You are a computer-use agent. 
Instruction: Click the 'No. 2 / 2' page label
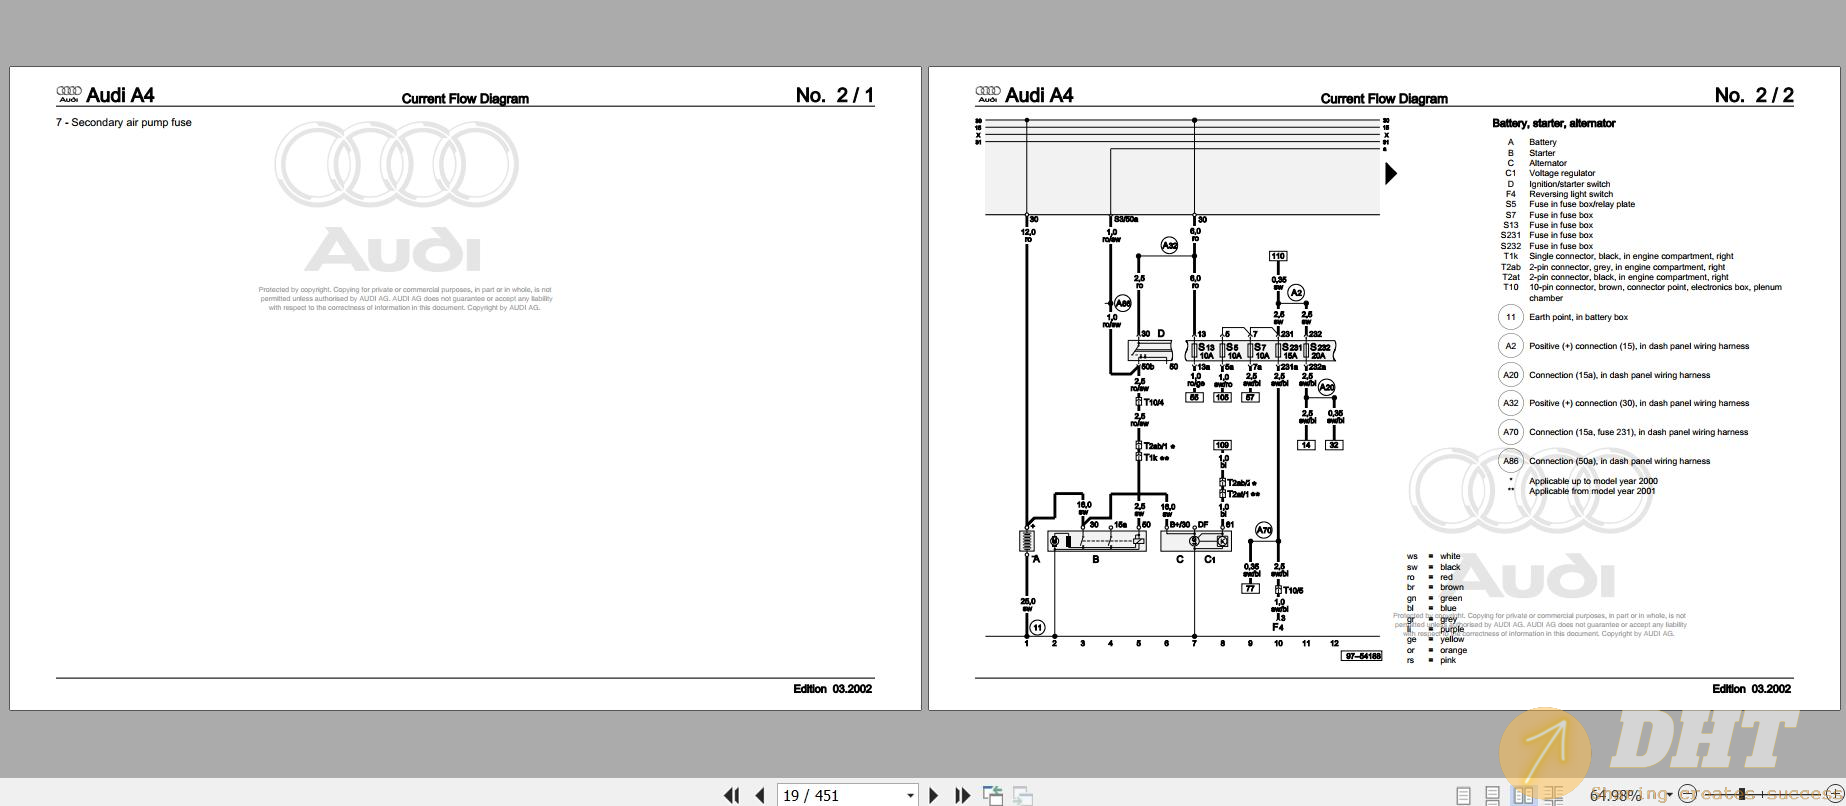click(1754, 95)
